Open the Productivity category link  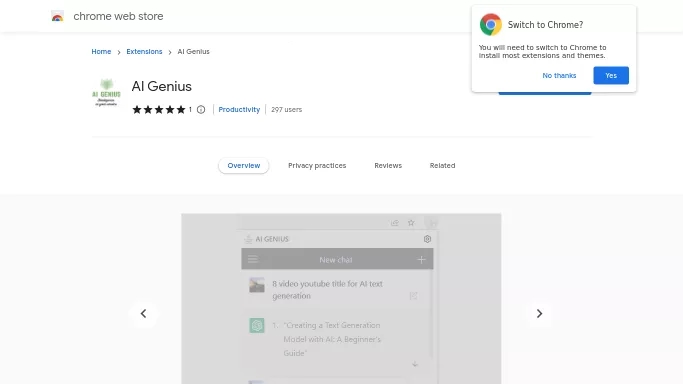(x=239, y=110)
